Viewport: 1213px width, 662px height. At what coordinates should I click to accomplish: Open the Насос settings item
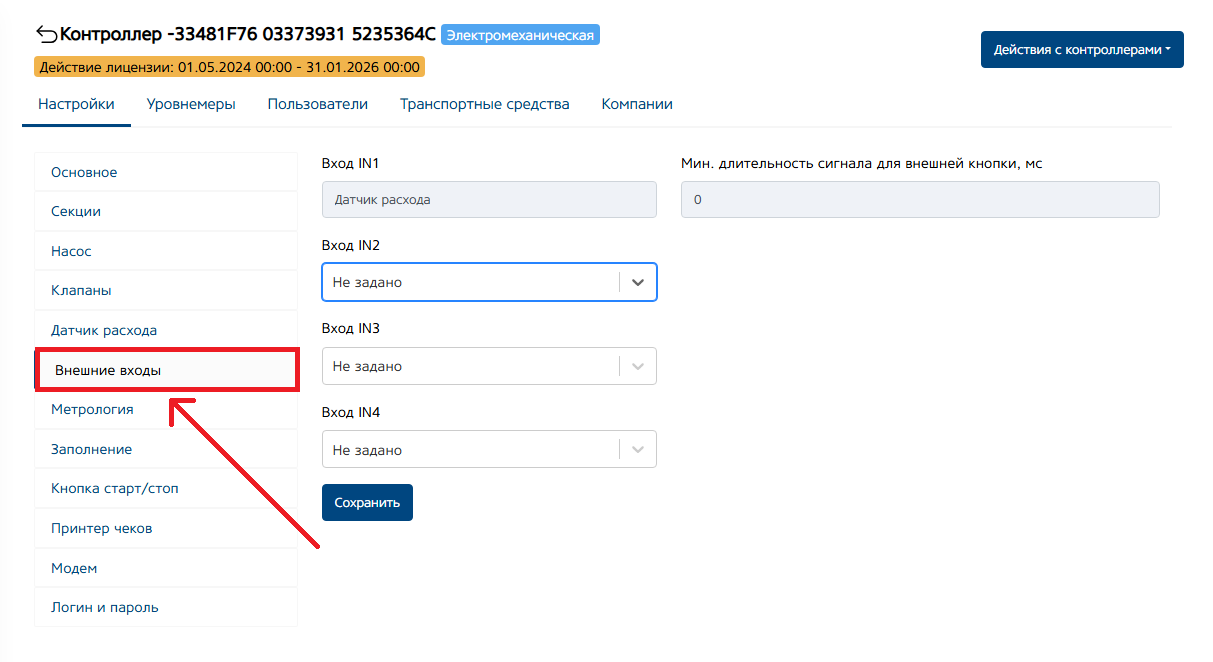pyautogui.click(x=71, y=251)
